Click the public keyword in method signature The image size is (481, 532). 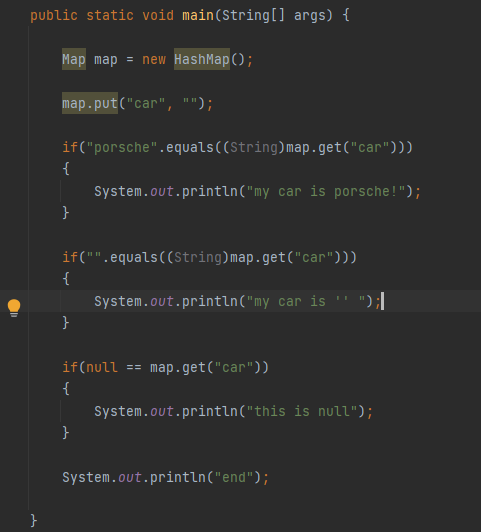pyautogui.click(x=54, y=16)
